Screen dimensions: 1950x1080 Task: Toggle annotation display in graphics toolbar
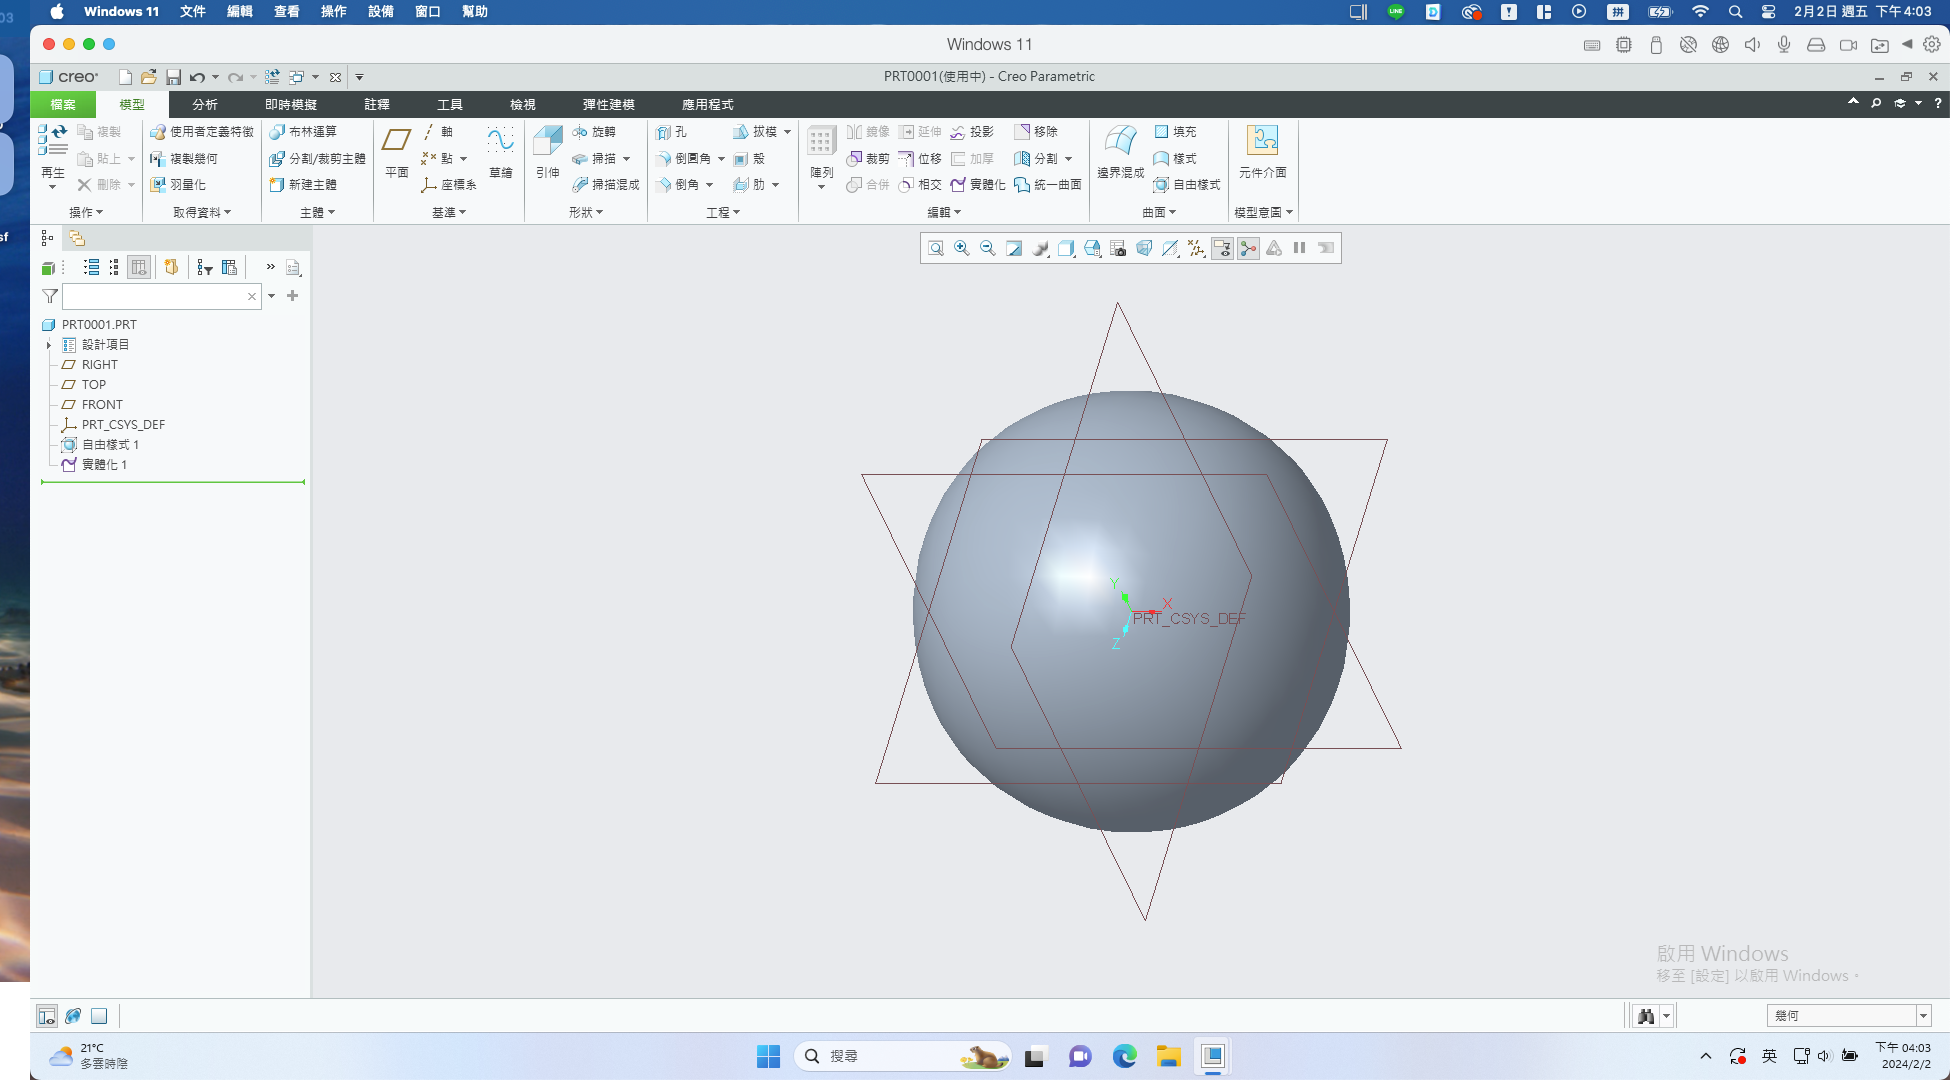coord(1222,248)
